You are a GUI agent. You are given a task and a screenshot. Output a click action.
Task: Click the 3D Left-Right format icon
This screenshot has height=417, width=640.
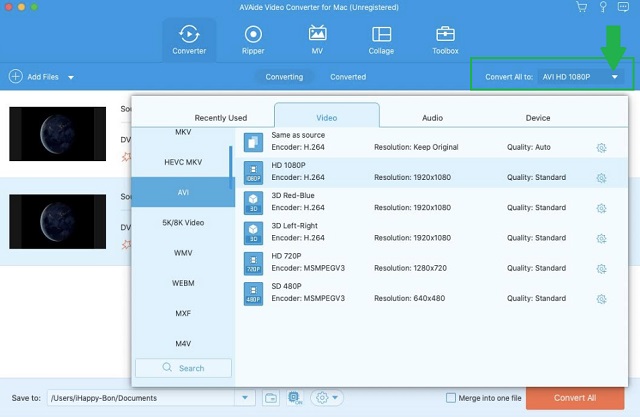tap(253, 233)
